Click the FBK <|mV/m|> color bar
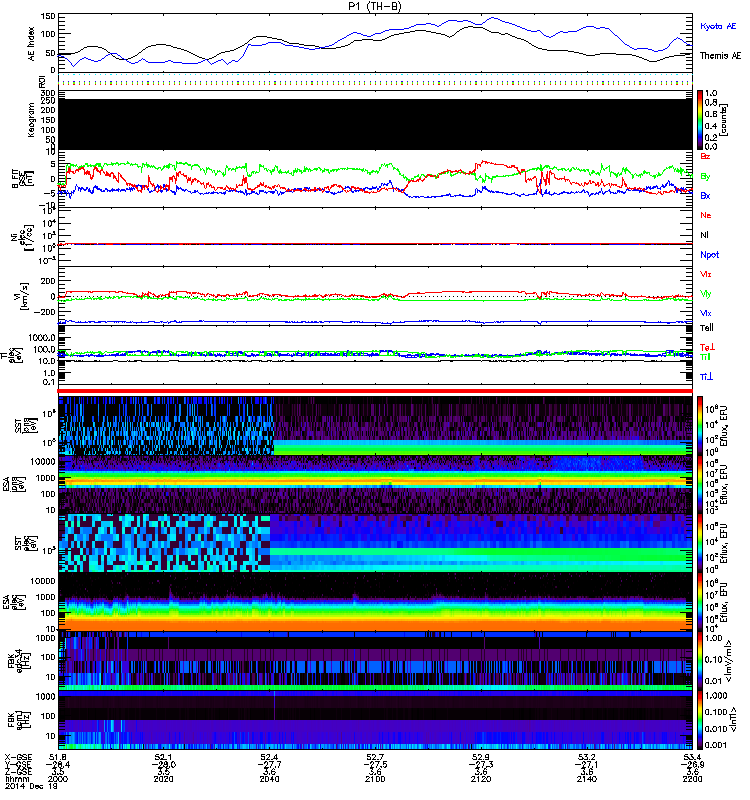The height and width of the screenshot is (800, 750). [700, 660]
